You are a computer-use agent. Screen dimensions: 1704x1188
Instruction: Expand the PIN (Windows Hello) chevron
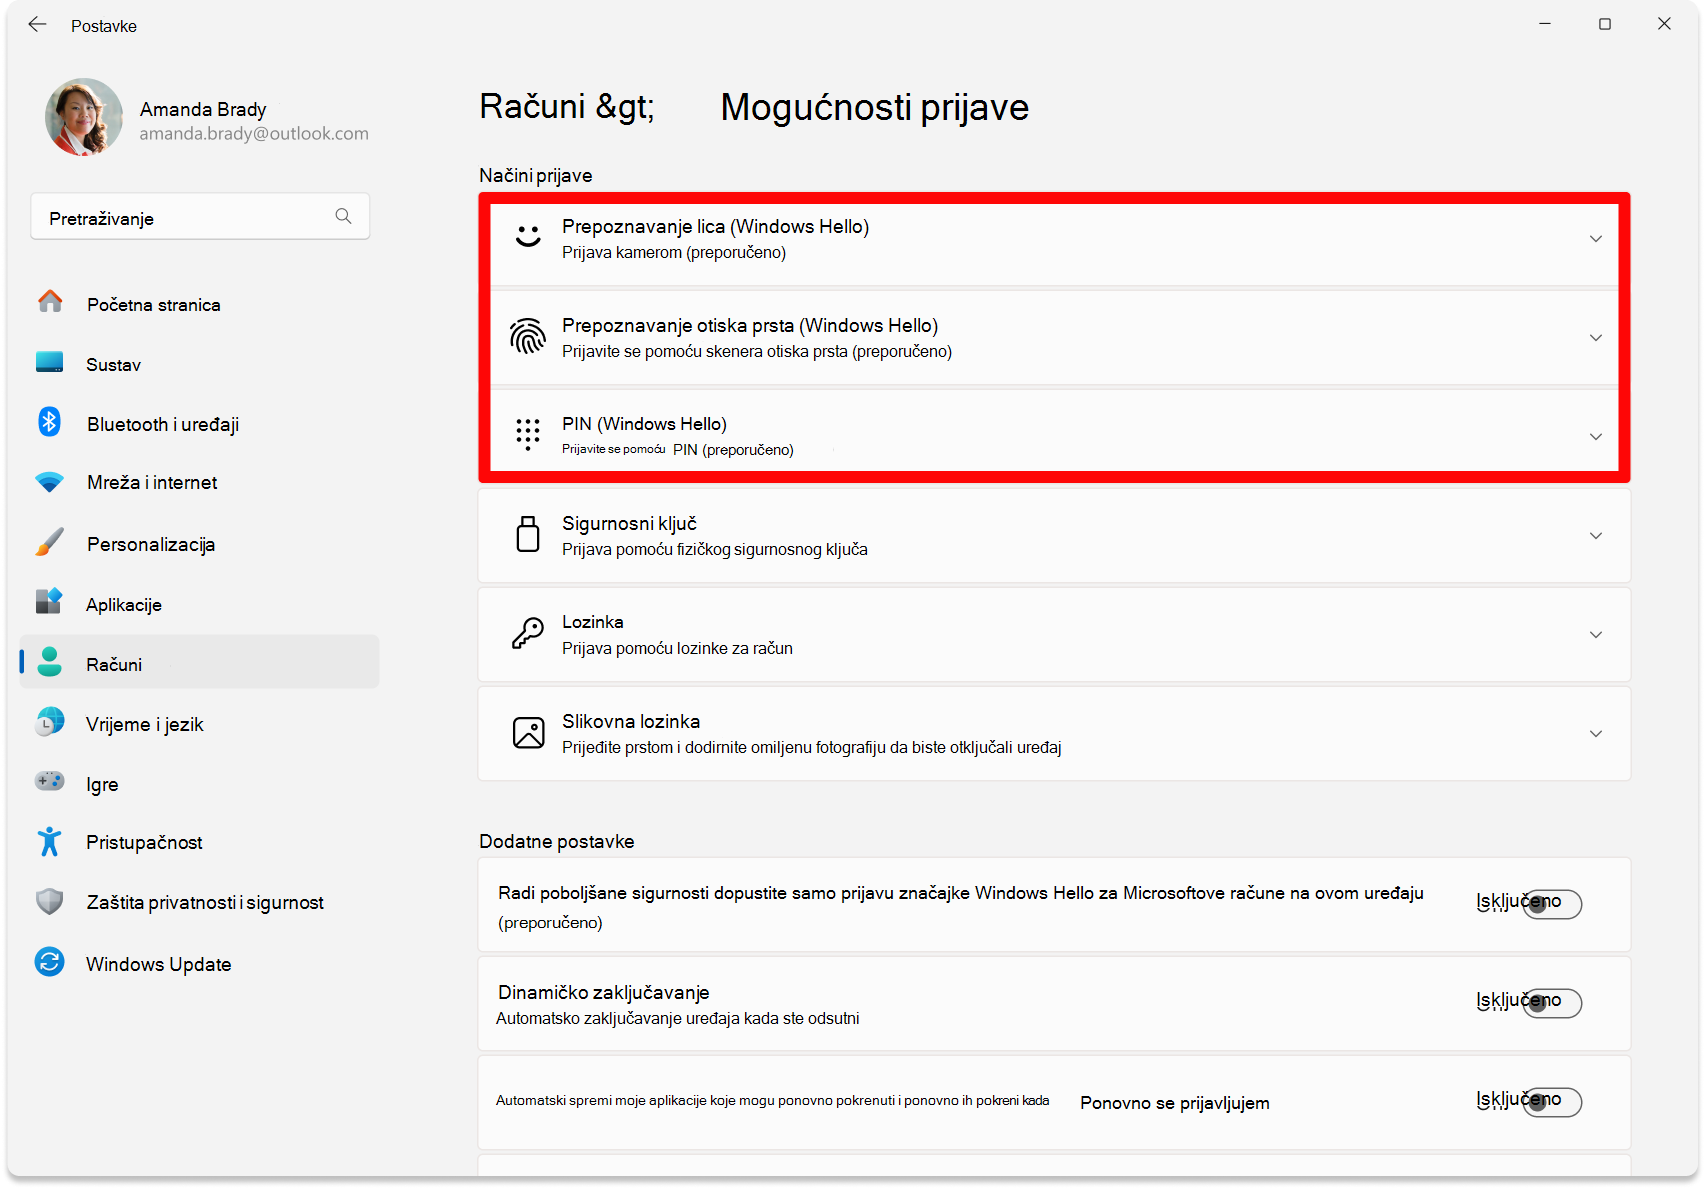click(x=1596, y=436)
